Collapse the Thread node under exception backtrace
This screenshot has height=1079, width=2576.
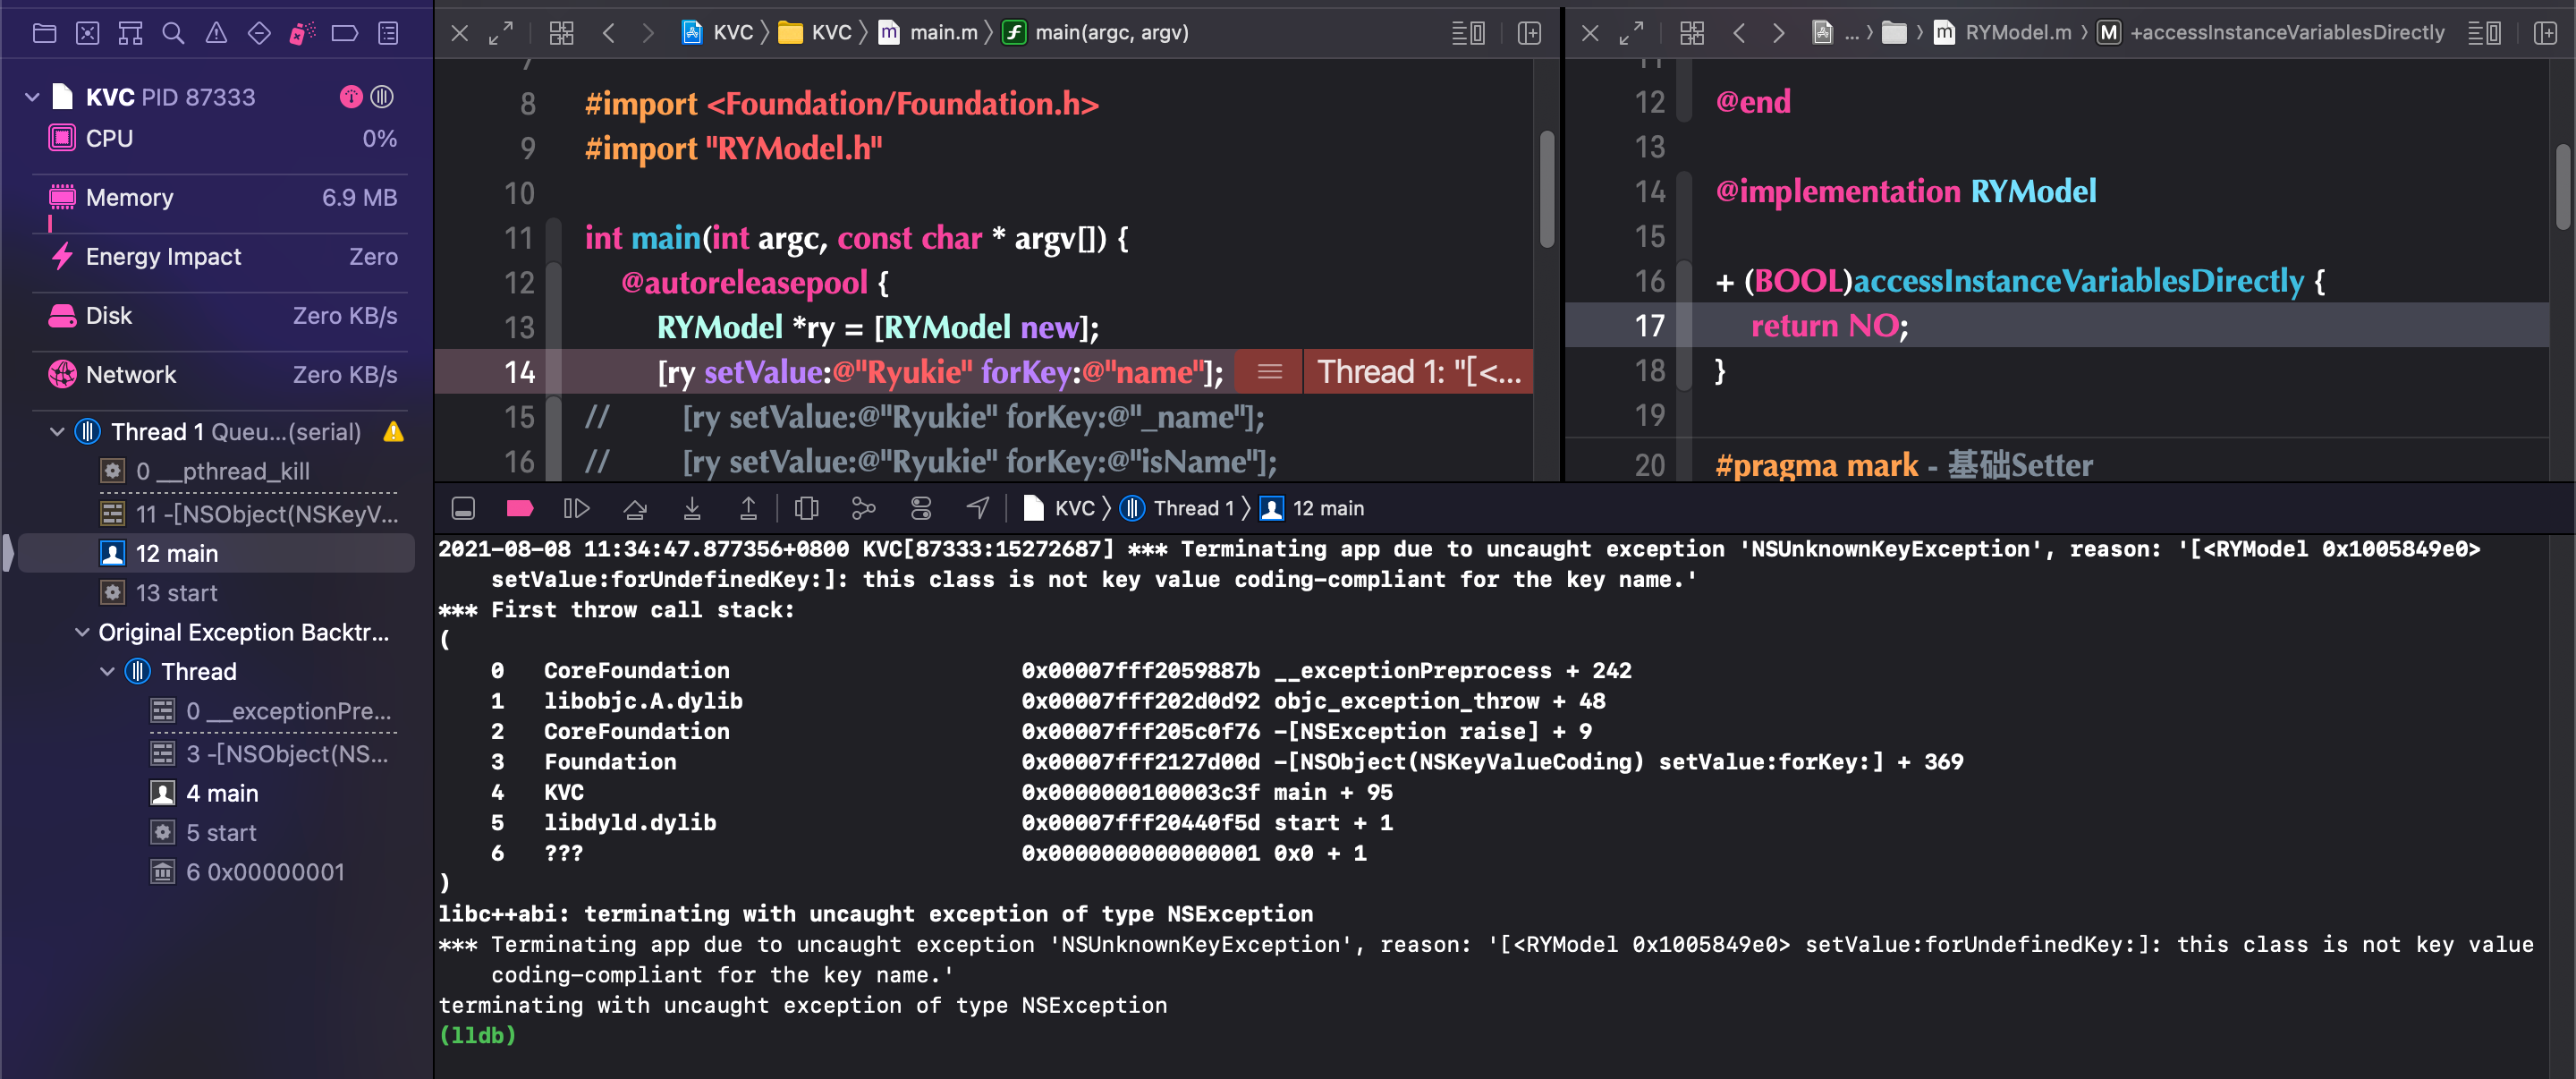(x=107, y=672)
